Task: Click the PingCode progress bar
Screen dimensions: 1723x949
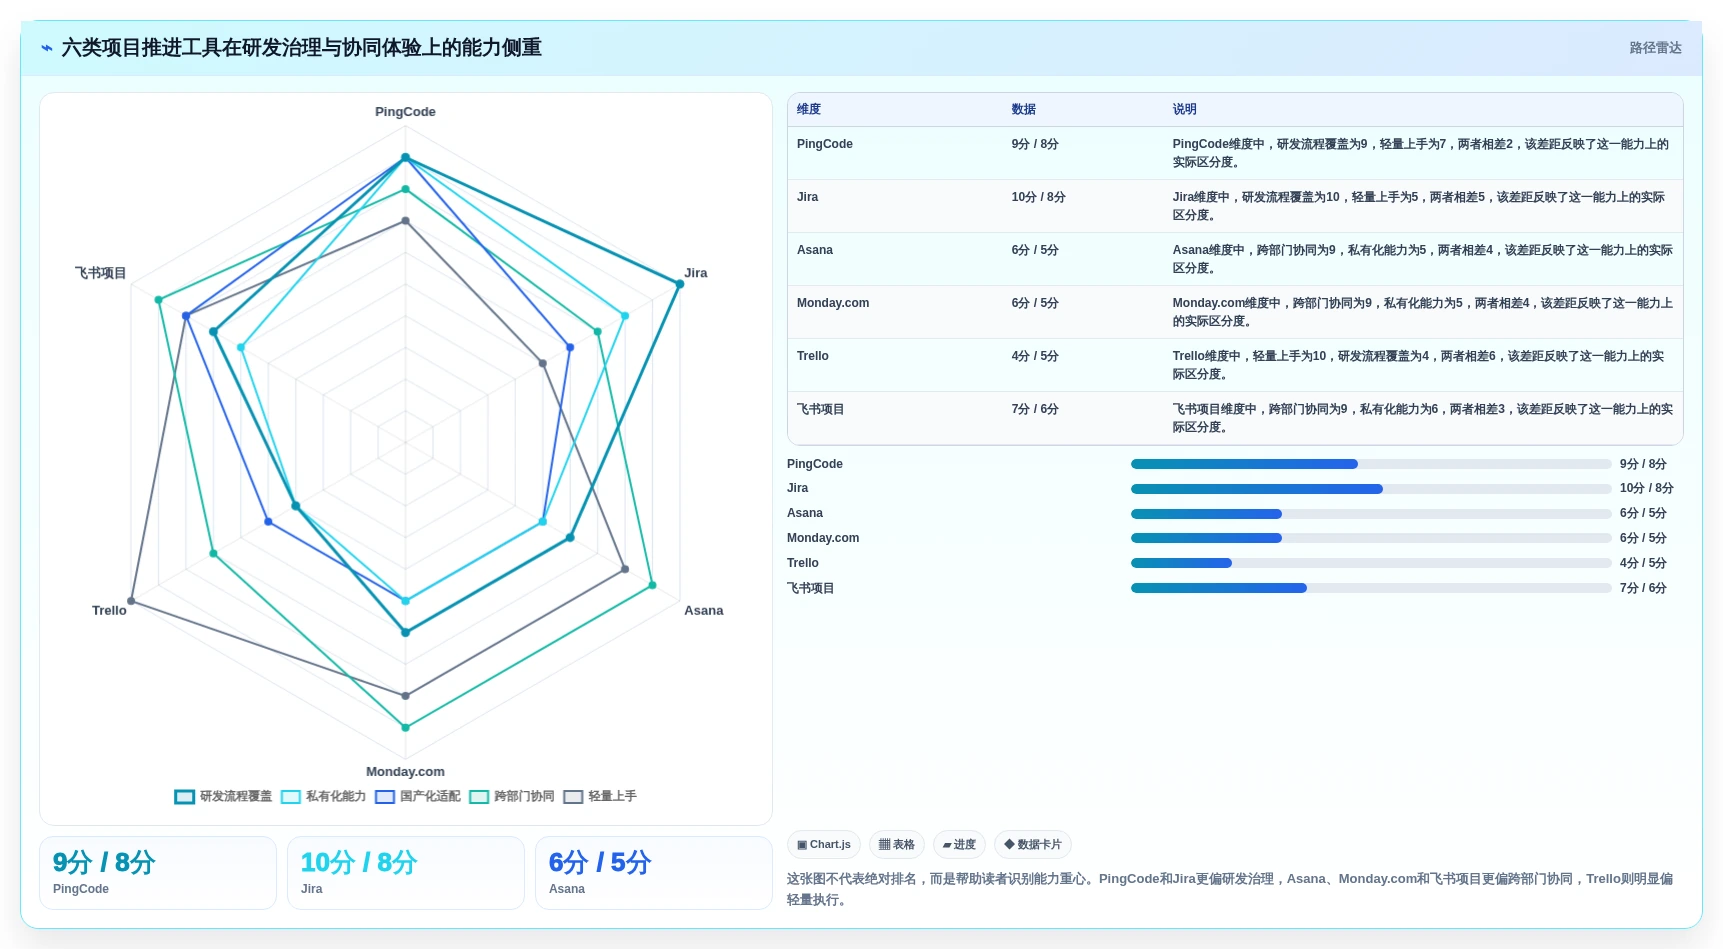Action: (1371, 464)
